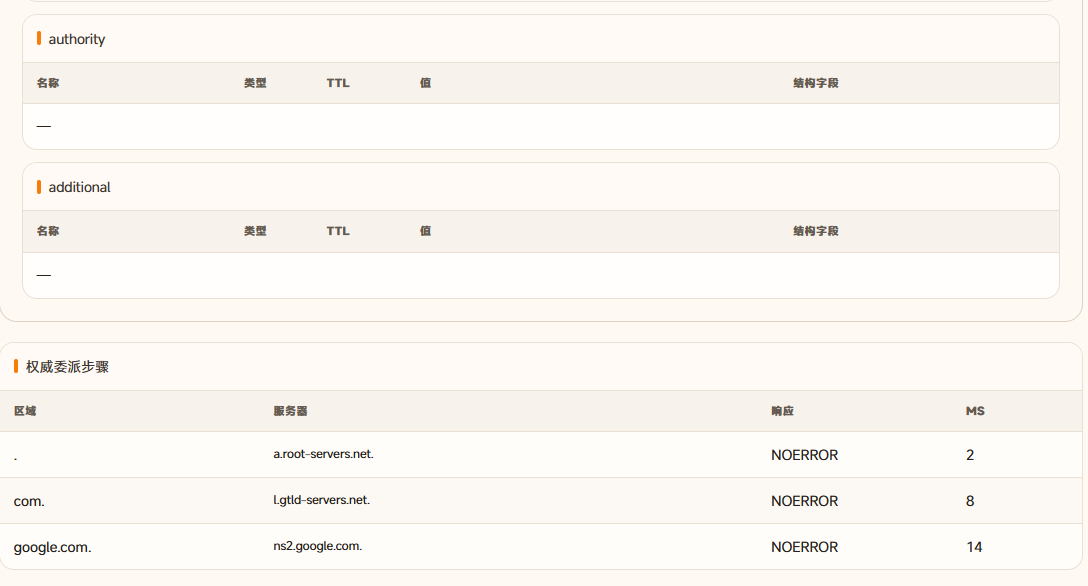Viewport: 1088px width, 586px height.
Task: Click 名称 header in authority table
Action: point(48,83)
